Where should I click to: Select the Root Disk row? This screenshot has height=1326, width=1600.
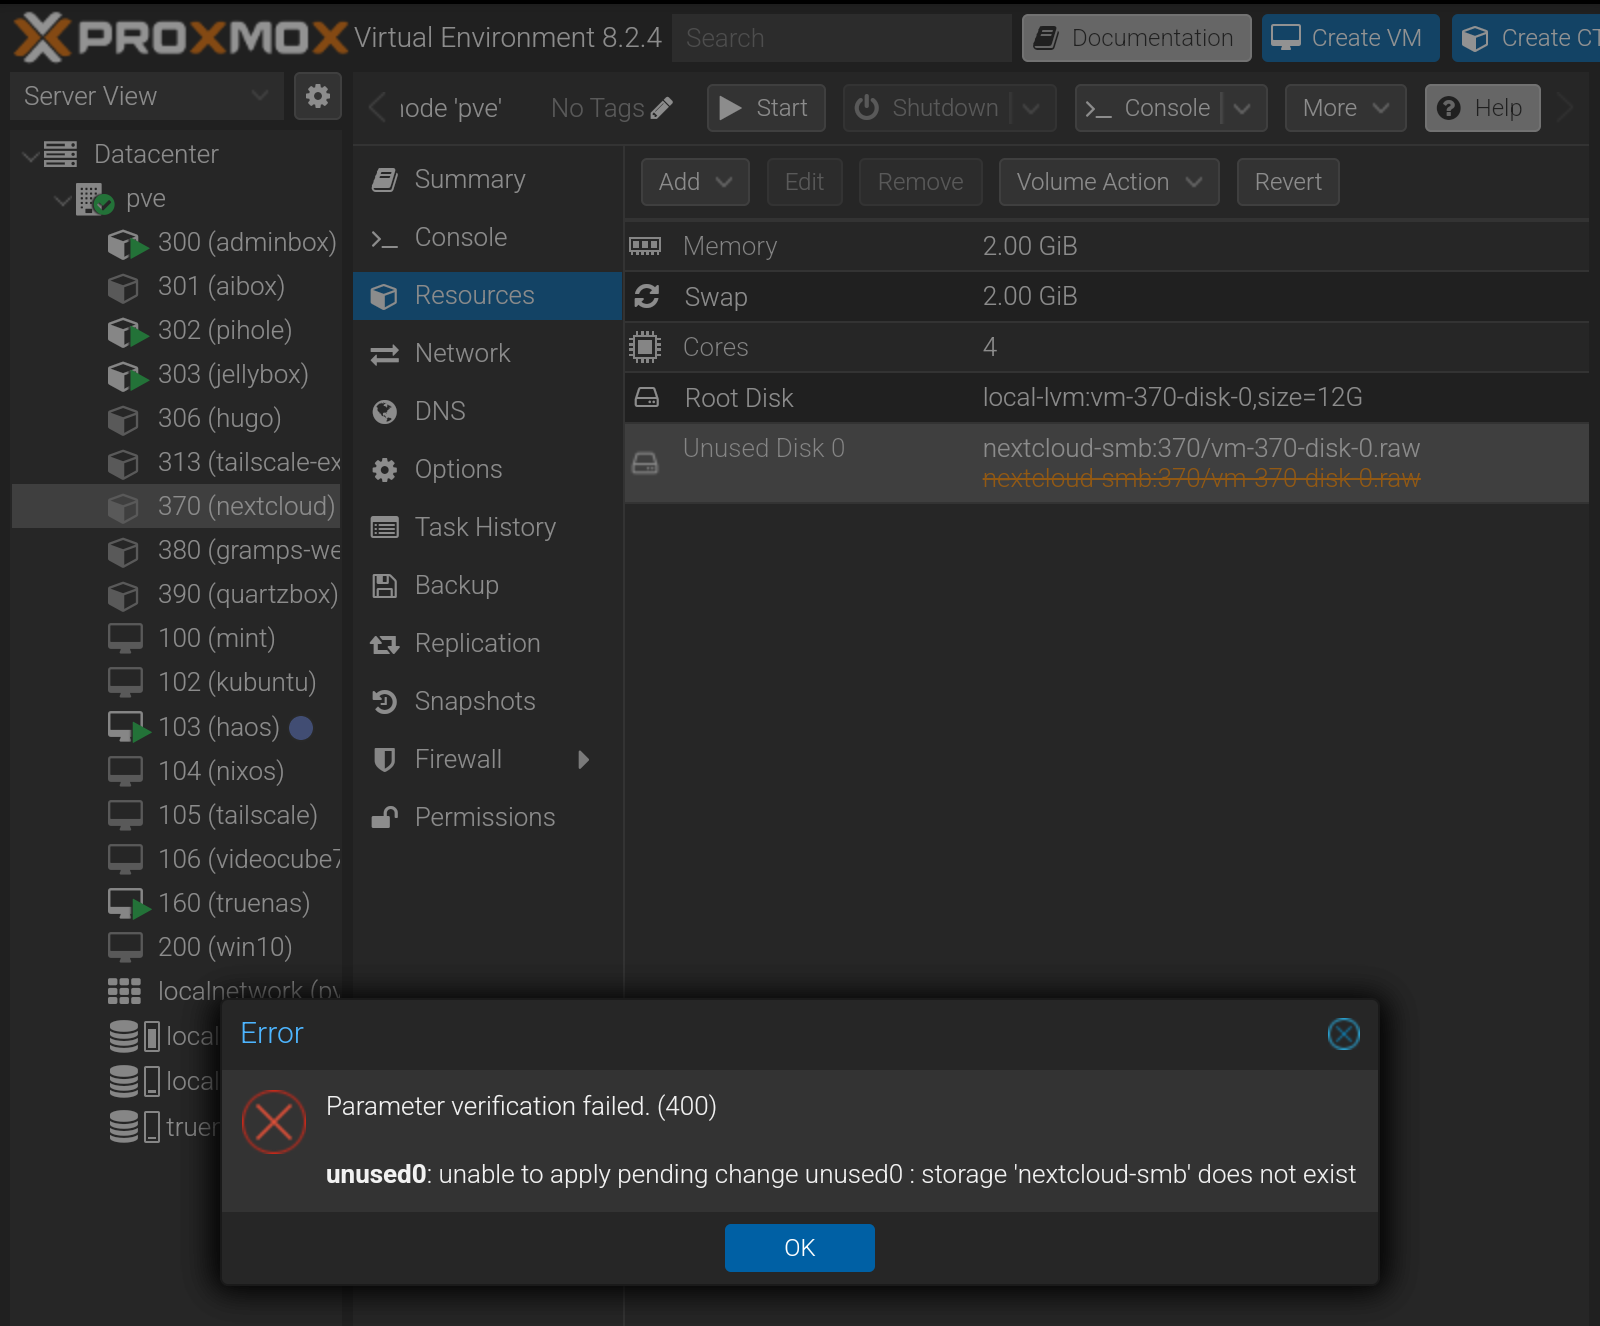1107,398
